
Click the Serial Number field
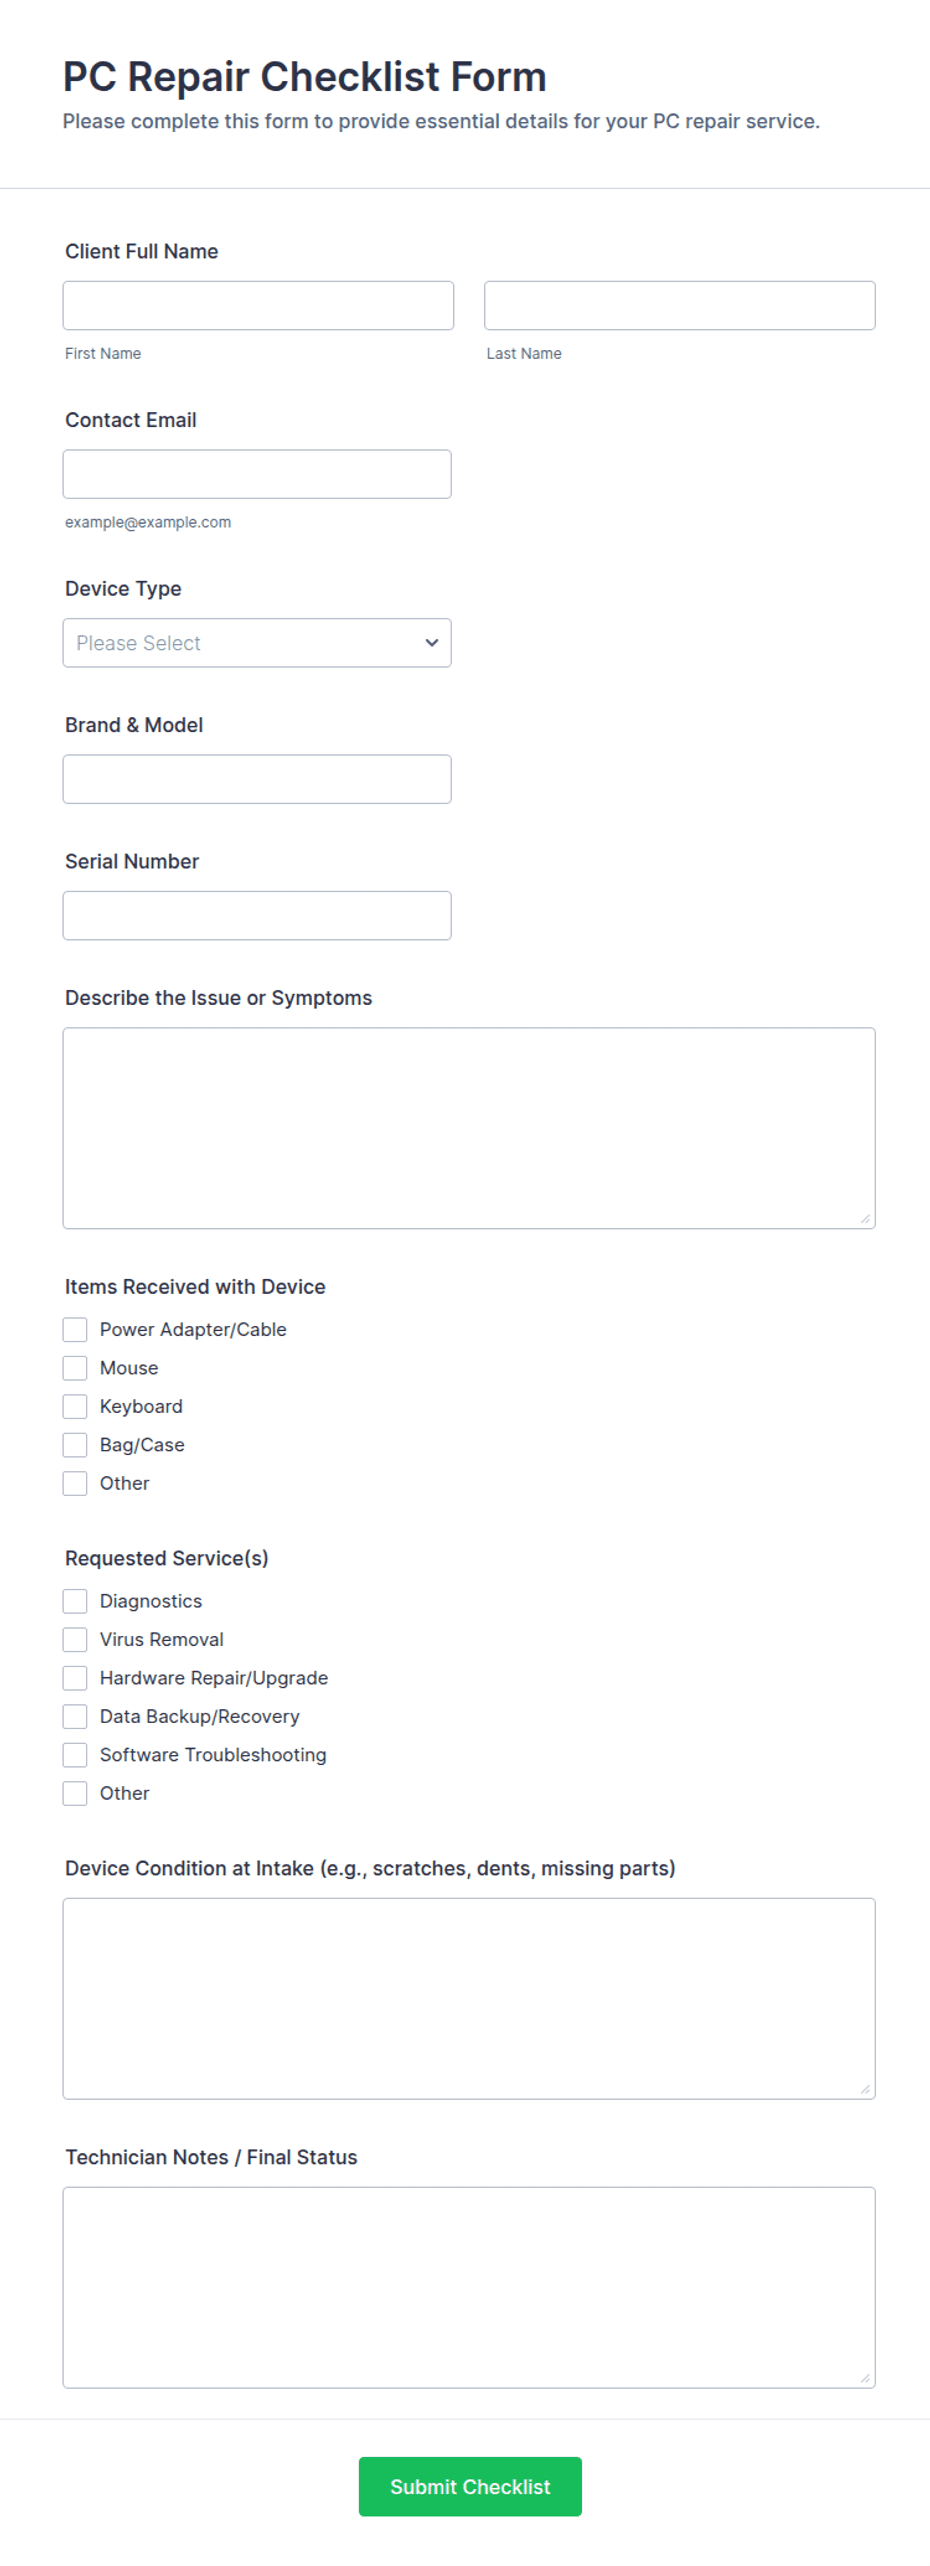point(257,915)
